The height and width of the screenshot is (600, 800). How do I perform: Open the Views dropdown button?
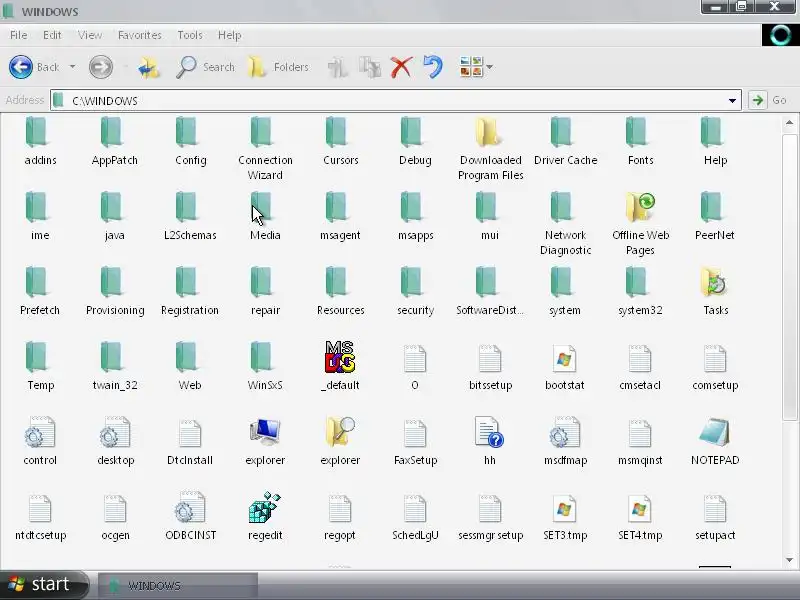[476, 67]
